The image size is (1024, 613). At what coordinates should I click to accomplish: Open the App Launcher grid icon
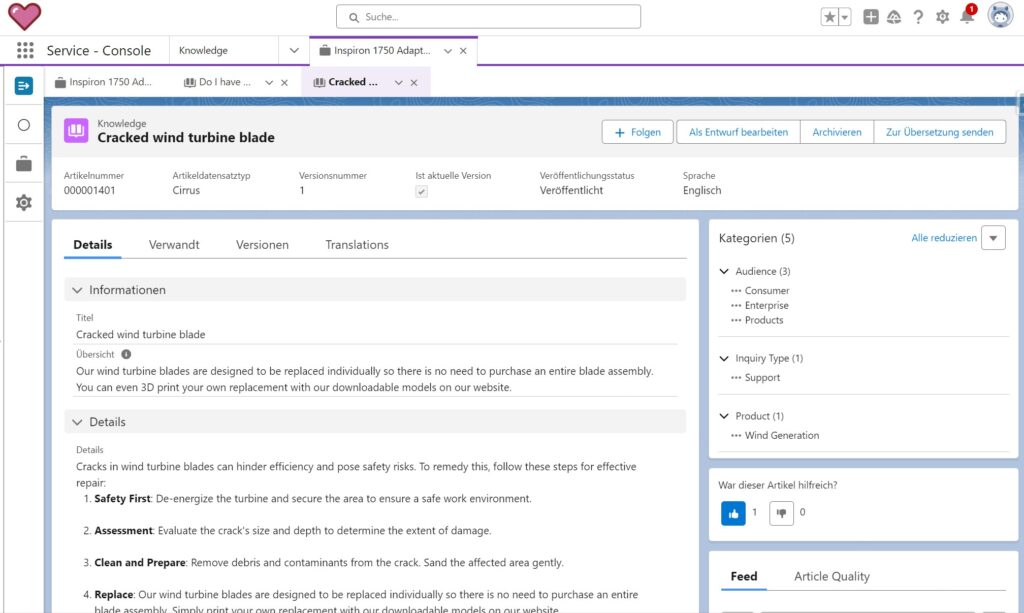coord(25,50)
